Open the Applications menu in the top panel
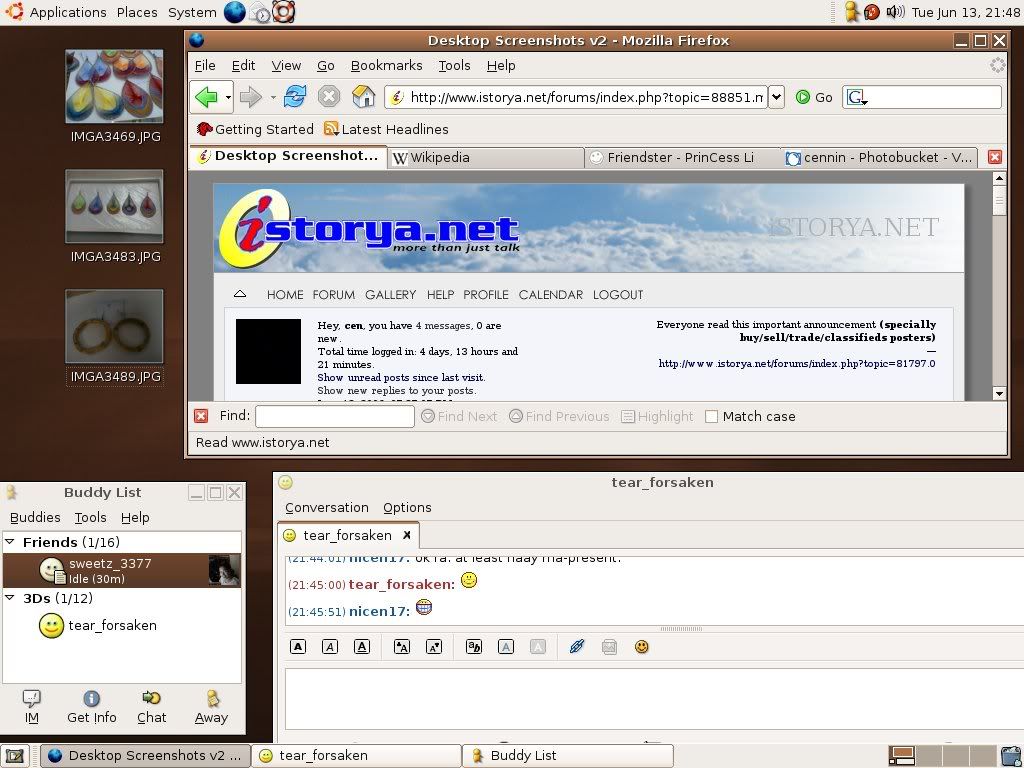 coord(67,12)
